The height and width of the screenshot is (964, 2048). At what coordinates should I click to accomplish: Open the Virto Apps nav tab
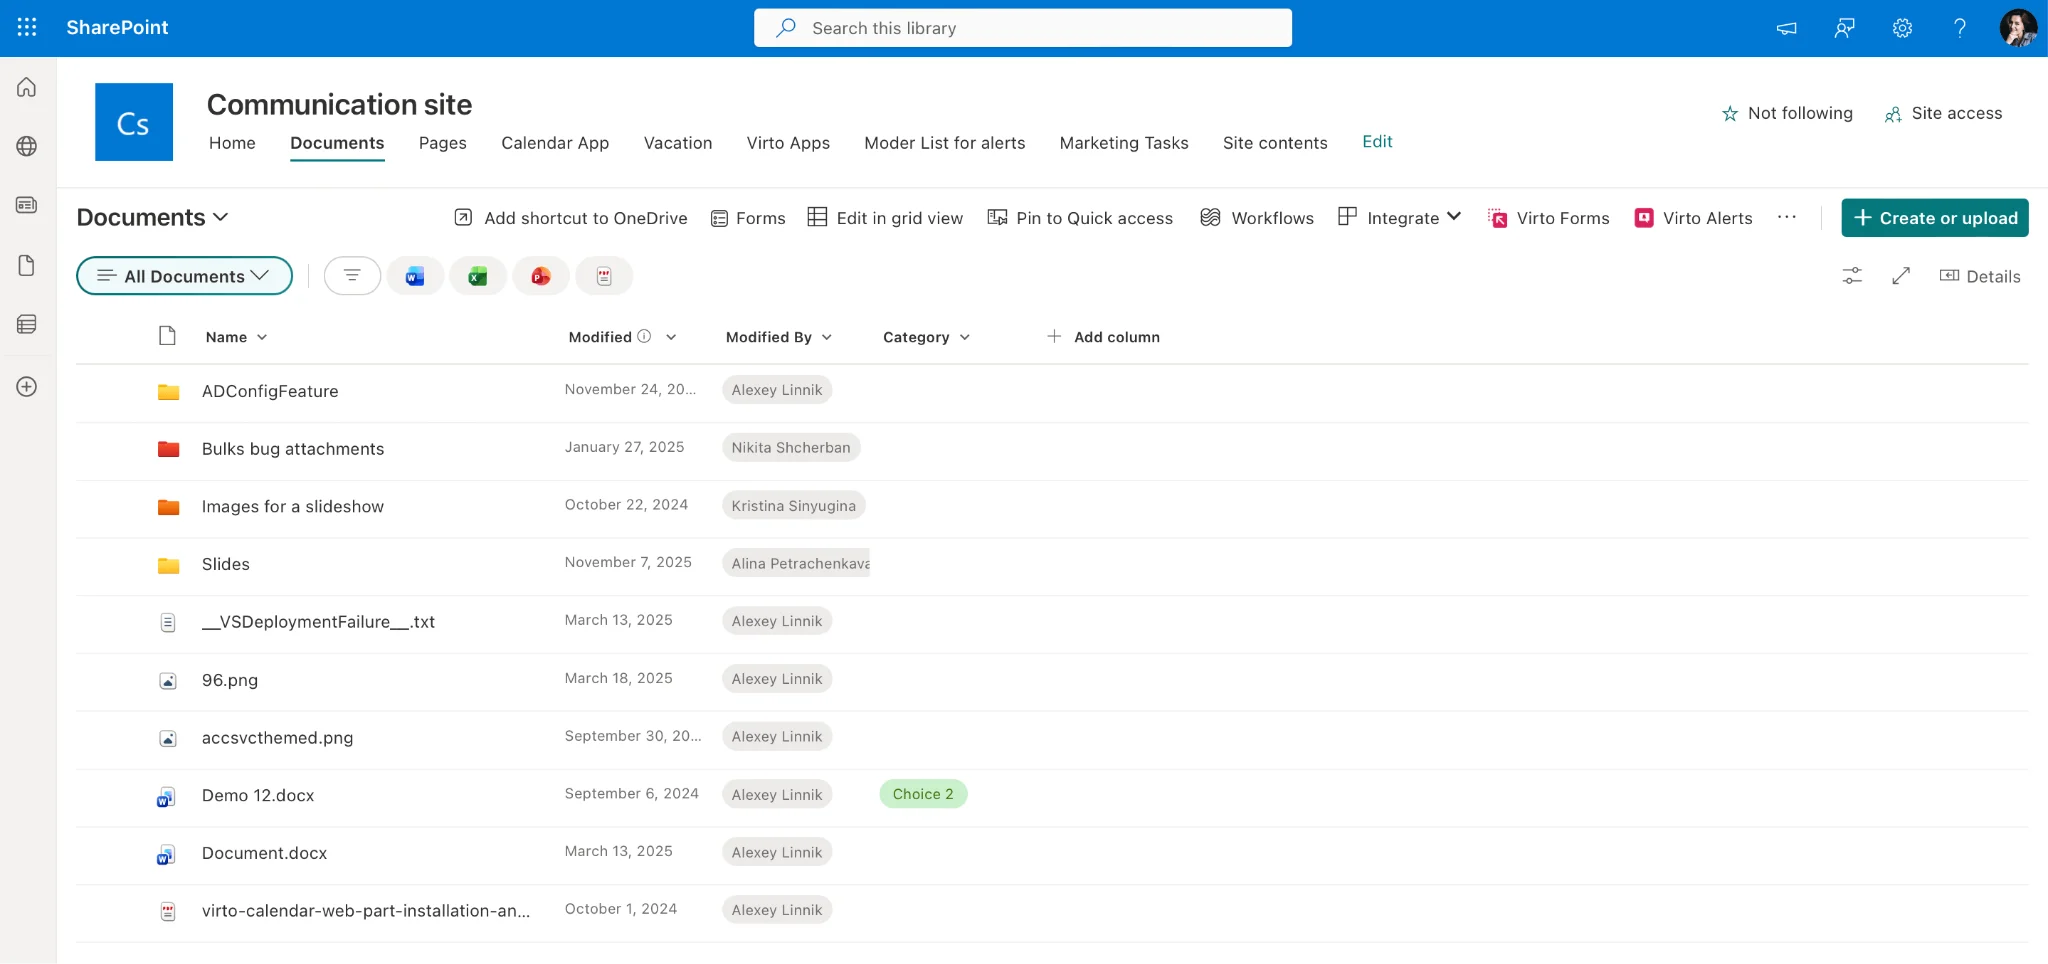click(x=788, y=143)
